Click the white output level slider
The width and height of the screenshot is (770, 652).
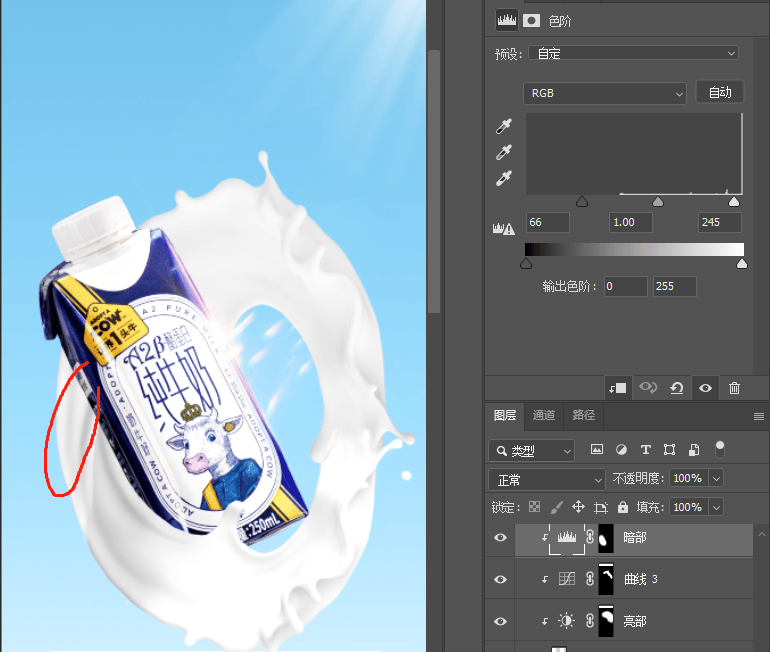click(742, 264)
